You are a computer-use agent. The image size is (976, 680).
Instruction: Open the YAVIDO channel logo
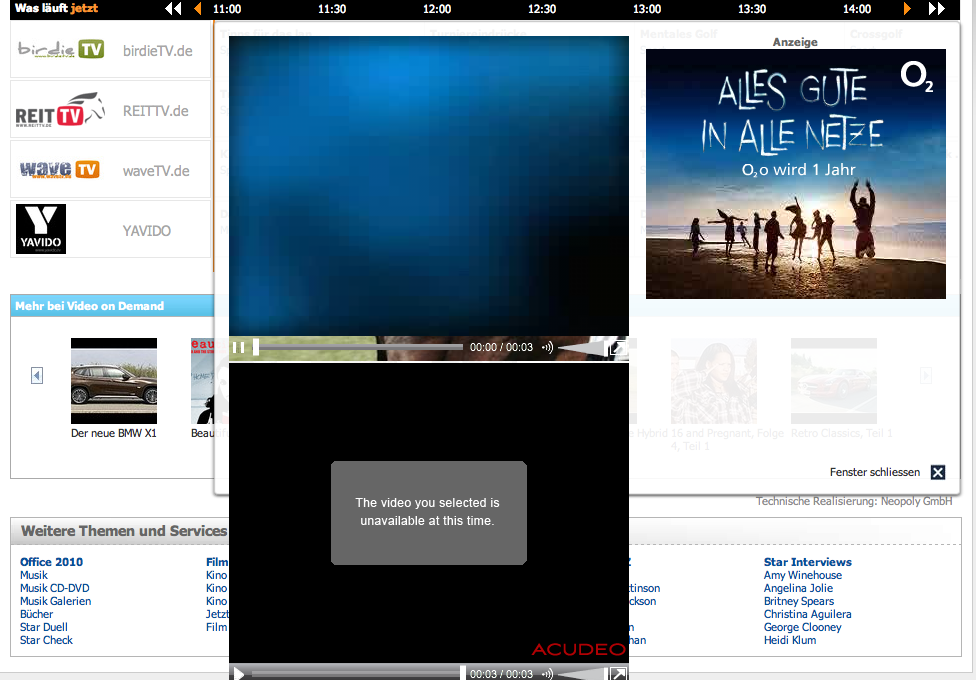41,229
